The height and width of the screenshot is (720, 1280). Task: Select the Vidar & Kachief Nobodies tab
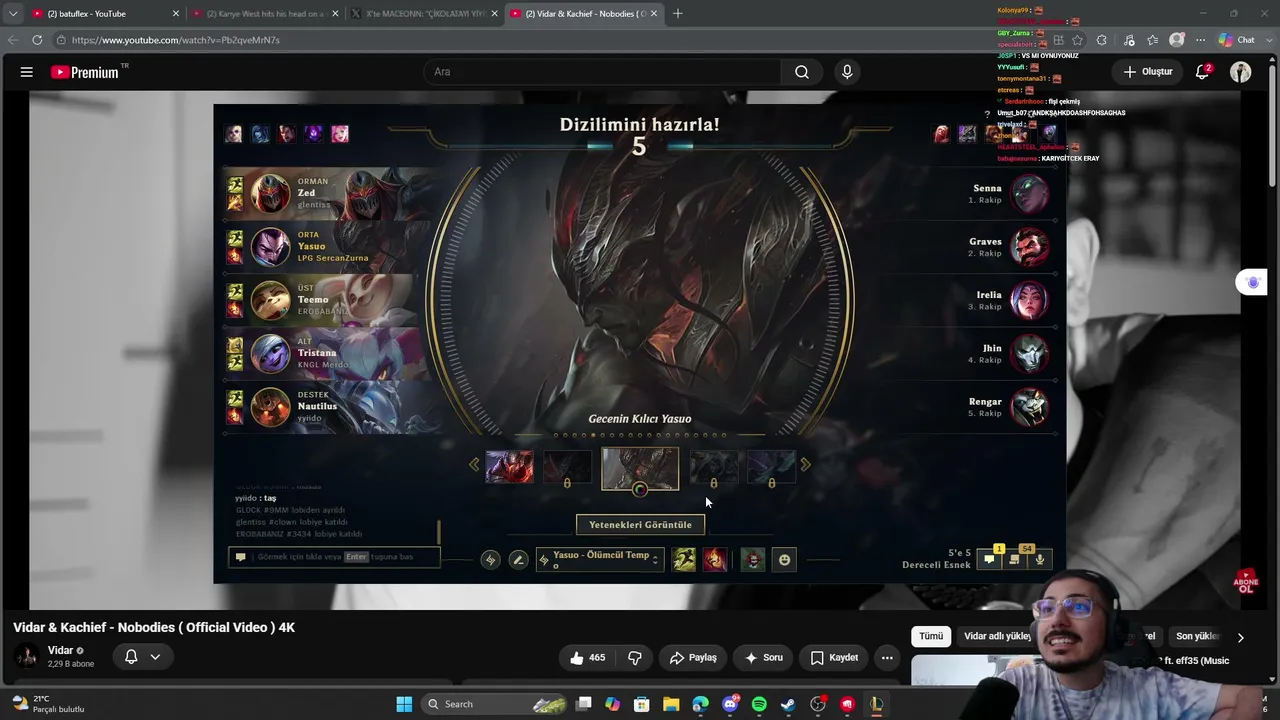[585, 14]
